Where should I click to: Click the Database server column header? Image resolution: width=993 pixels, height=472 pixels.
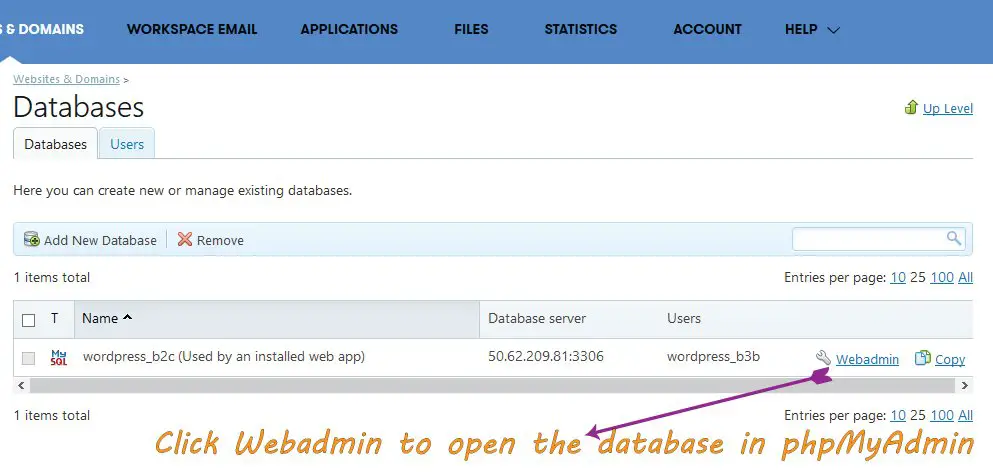coord(537,318)
